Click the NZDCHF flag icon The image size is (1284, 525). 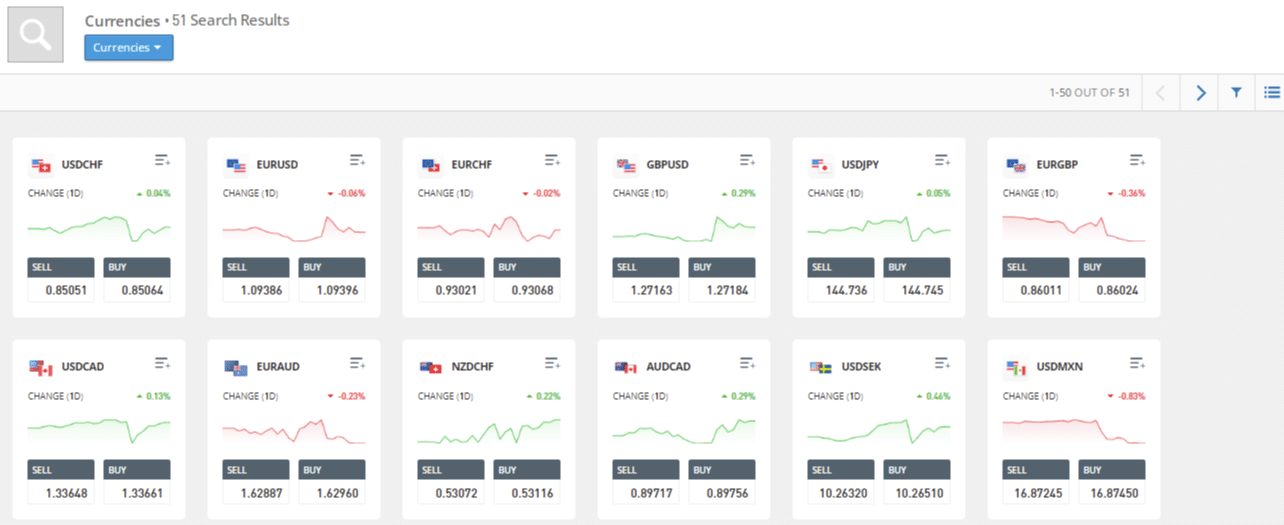click(431, 367)
